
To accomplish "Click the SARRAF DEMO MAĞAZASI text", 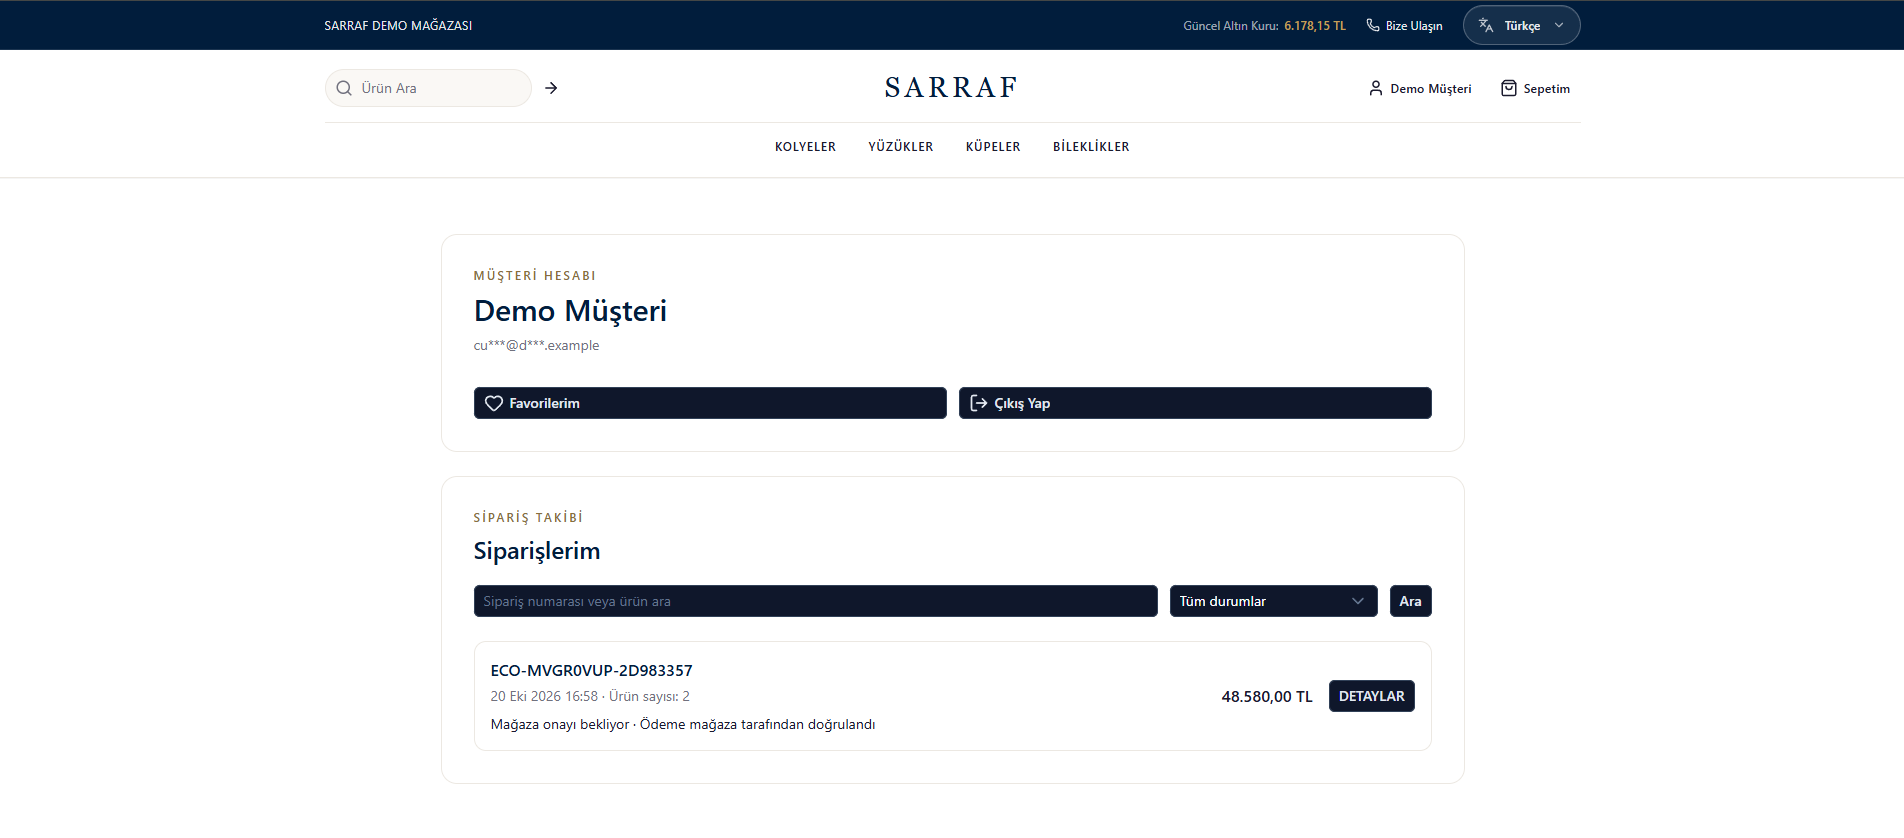I will pos(398,26).
